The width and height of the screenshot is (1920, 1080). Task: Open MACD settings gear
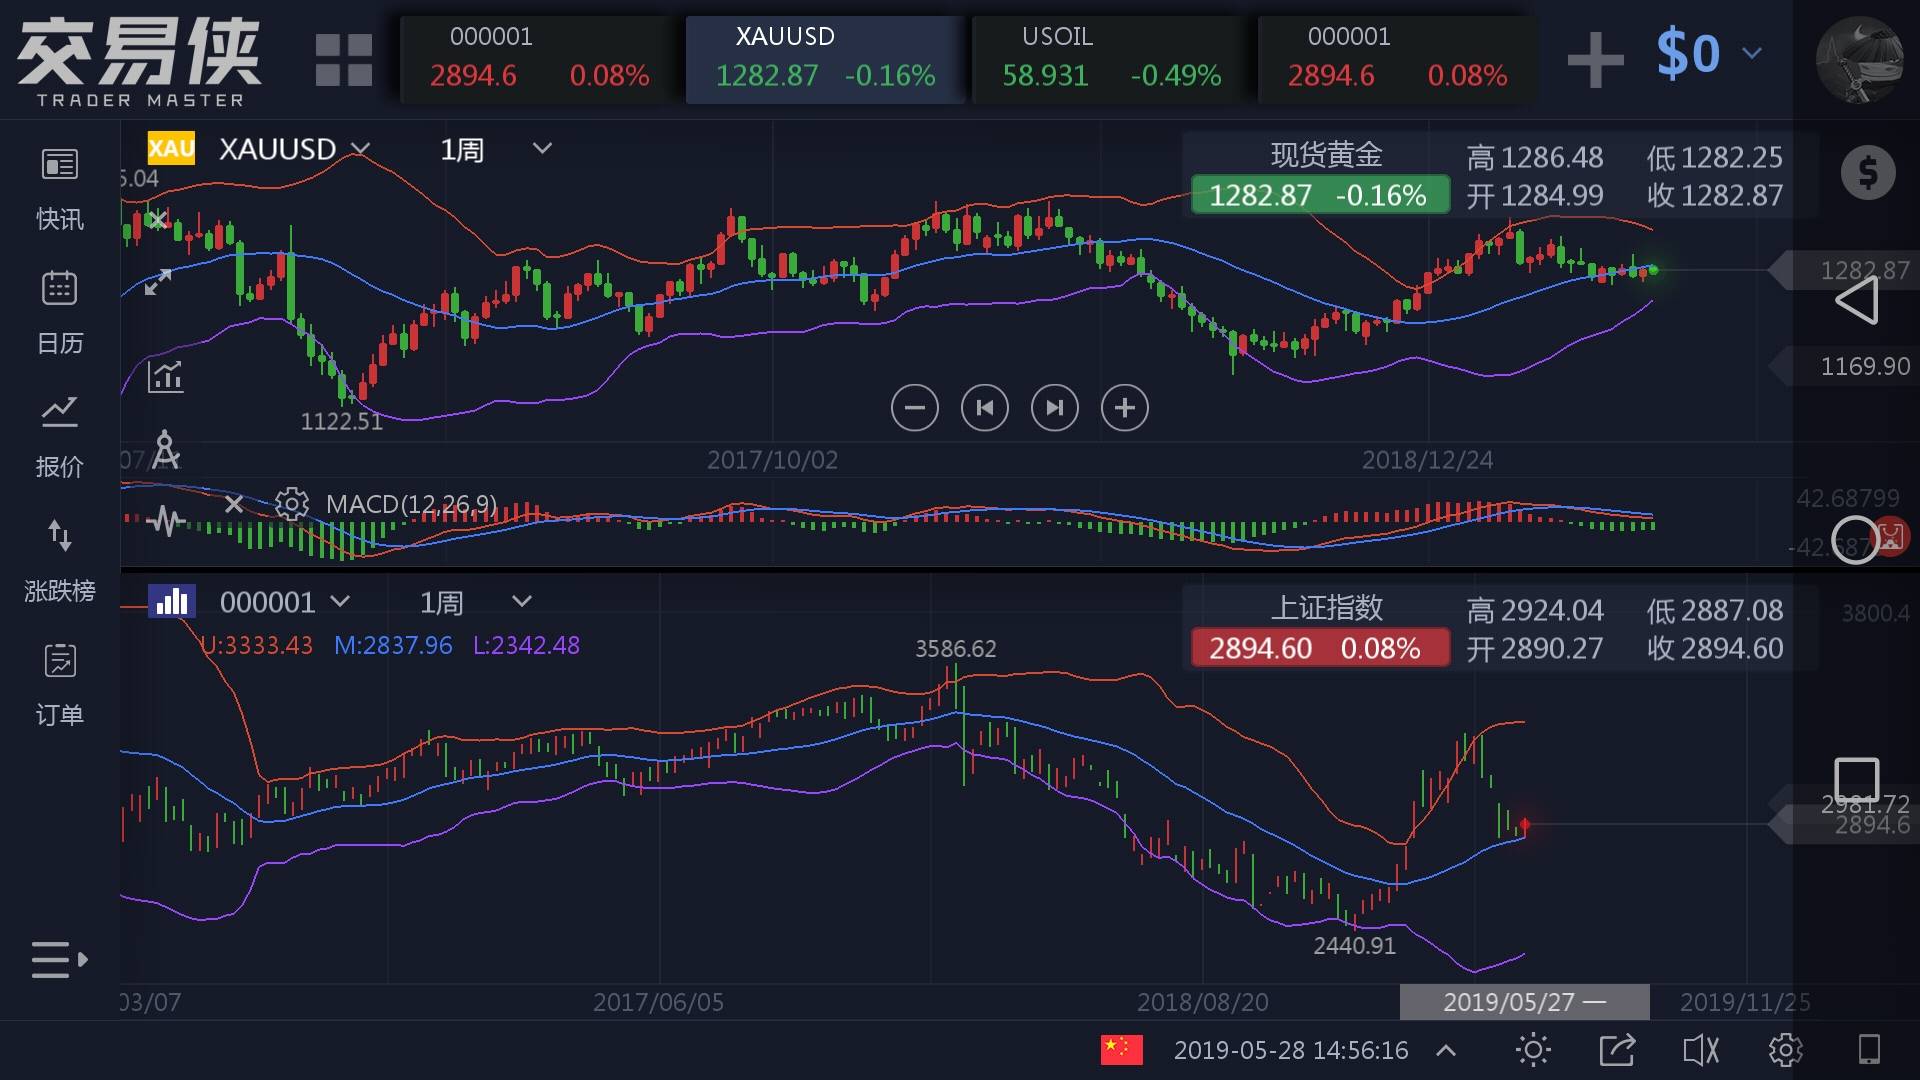(292, 504)
